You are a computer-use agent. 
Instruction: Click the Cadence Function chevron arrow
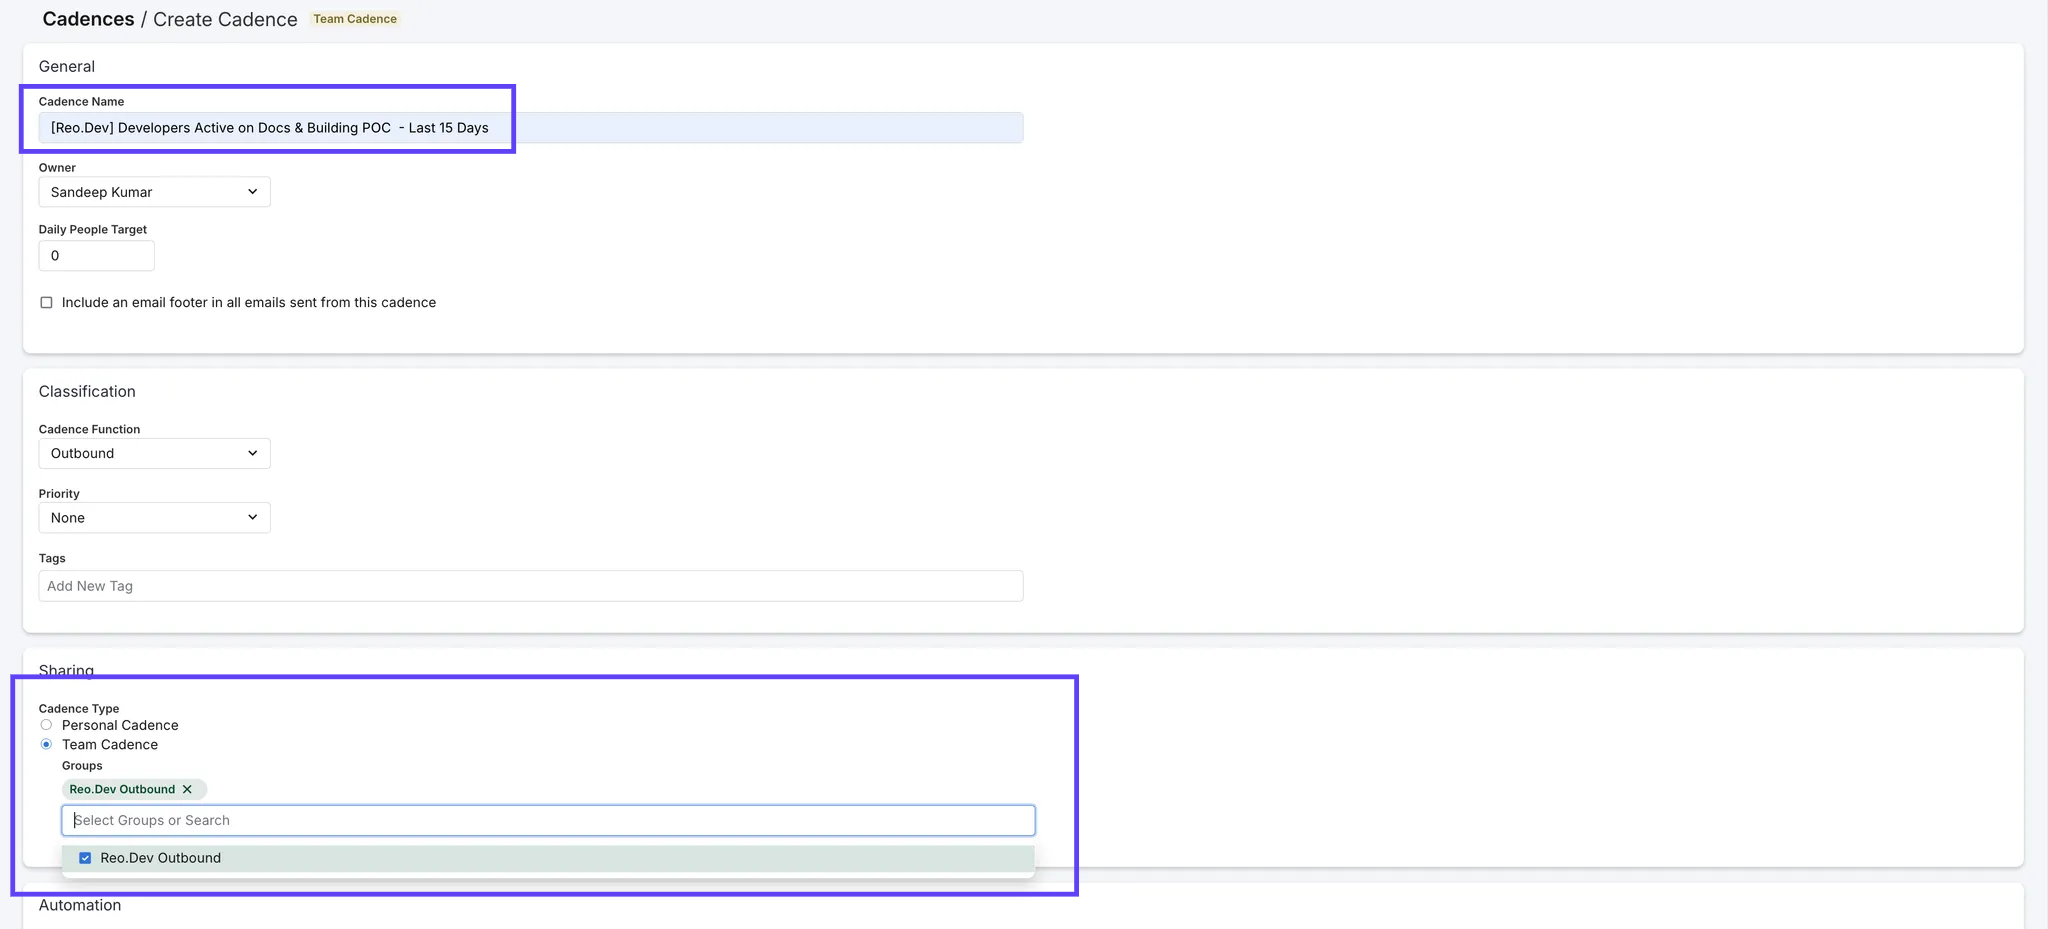(x=252, y=453)
